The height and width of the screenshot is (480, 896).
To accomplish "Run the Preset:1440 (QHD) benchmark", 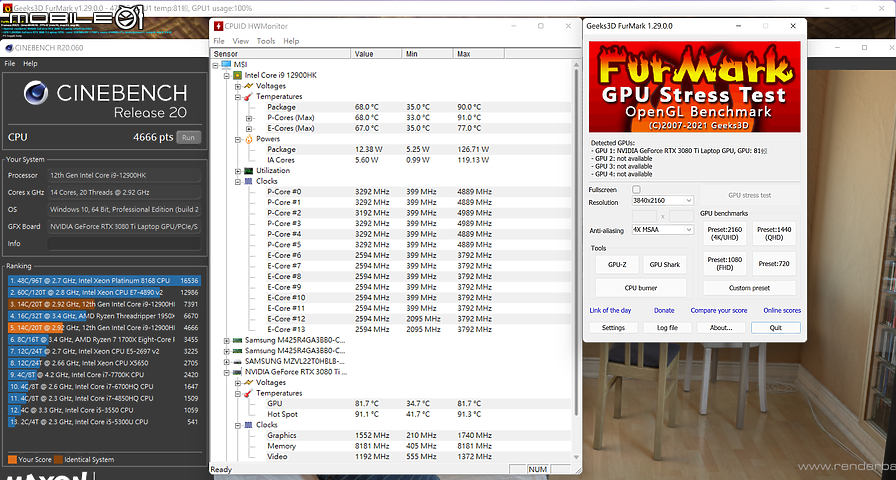I will [x=774, y=233].
